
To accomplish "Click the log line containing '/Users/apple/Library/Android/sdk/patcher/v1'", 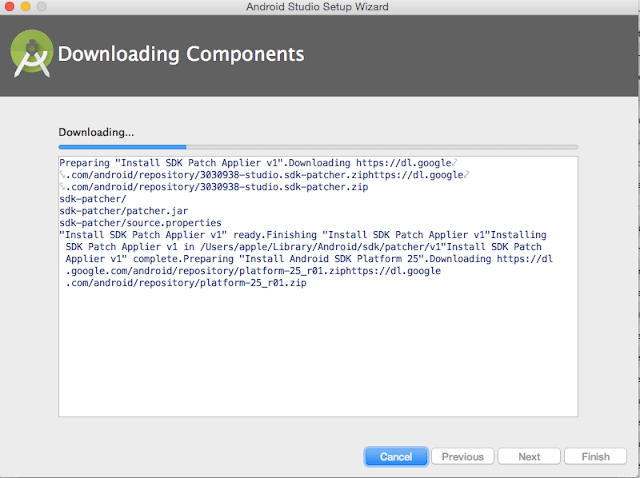I will pos(303,247).
